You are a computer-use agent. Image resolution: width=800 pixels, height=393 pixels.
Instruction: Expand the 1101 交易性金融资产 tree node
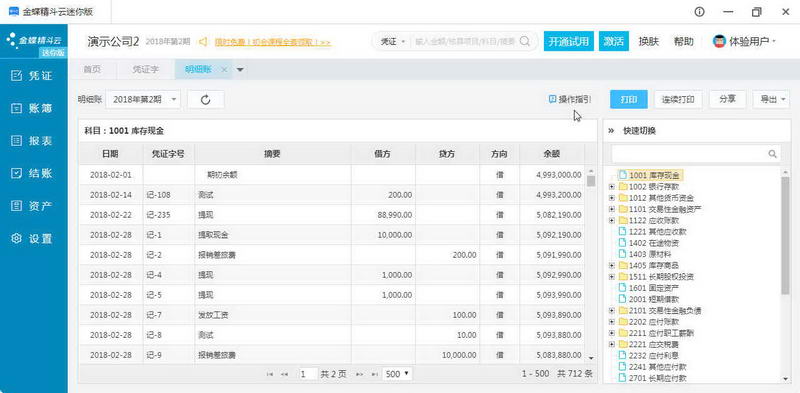pos(612,209)
